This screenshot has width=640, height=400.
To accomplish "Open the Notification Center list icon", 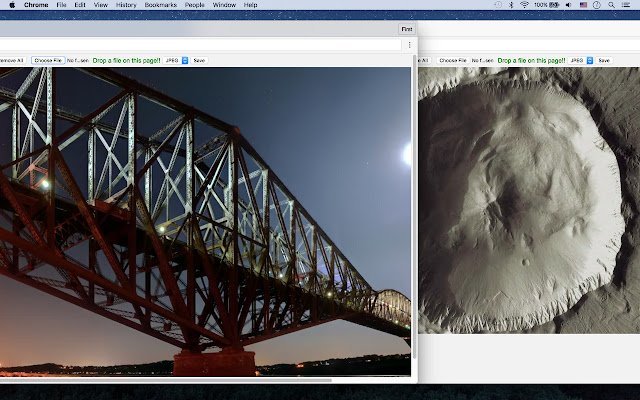I will [626, 5].
